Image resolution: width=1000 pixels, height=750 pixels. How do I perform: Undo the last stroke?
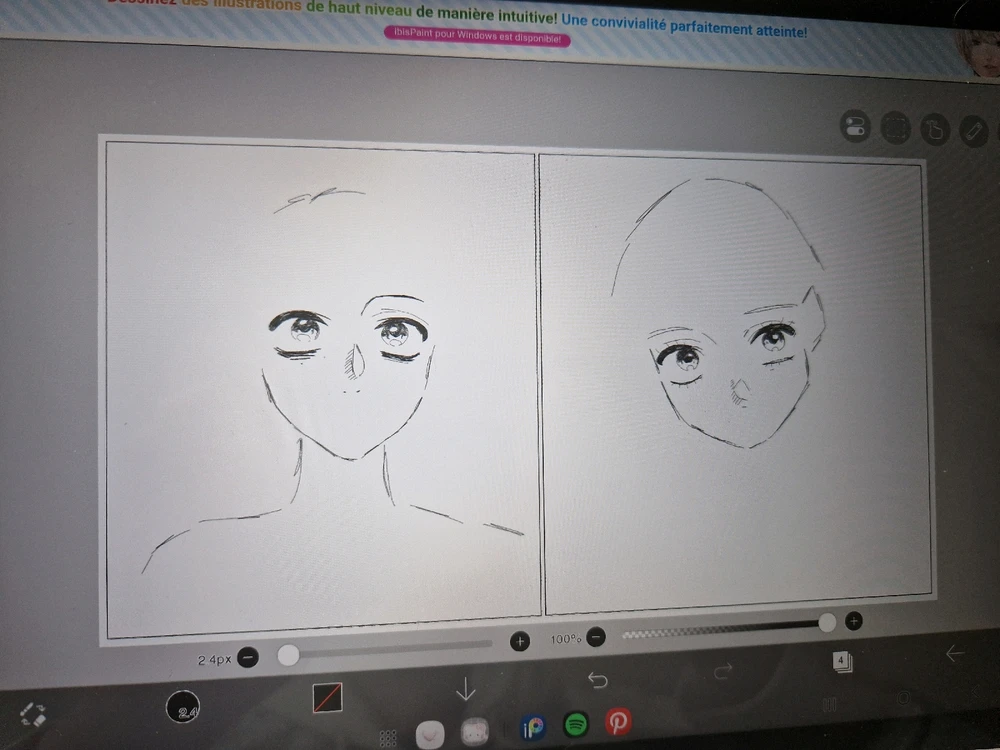pos(597,680)
